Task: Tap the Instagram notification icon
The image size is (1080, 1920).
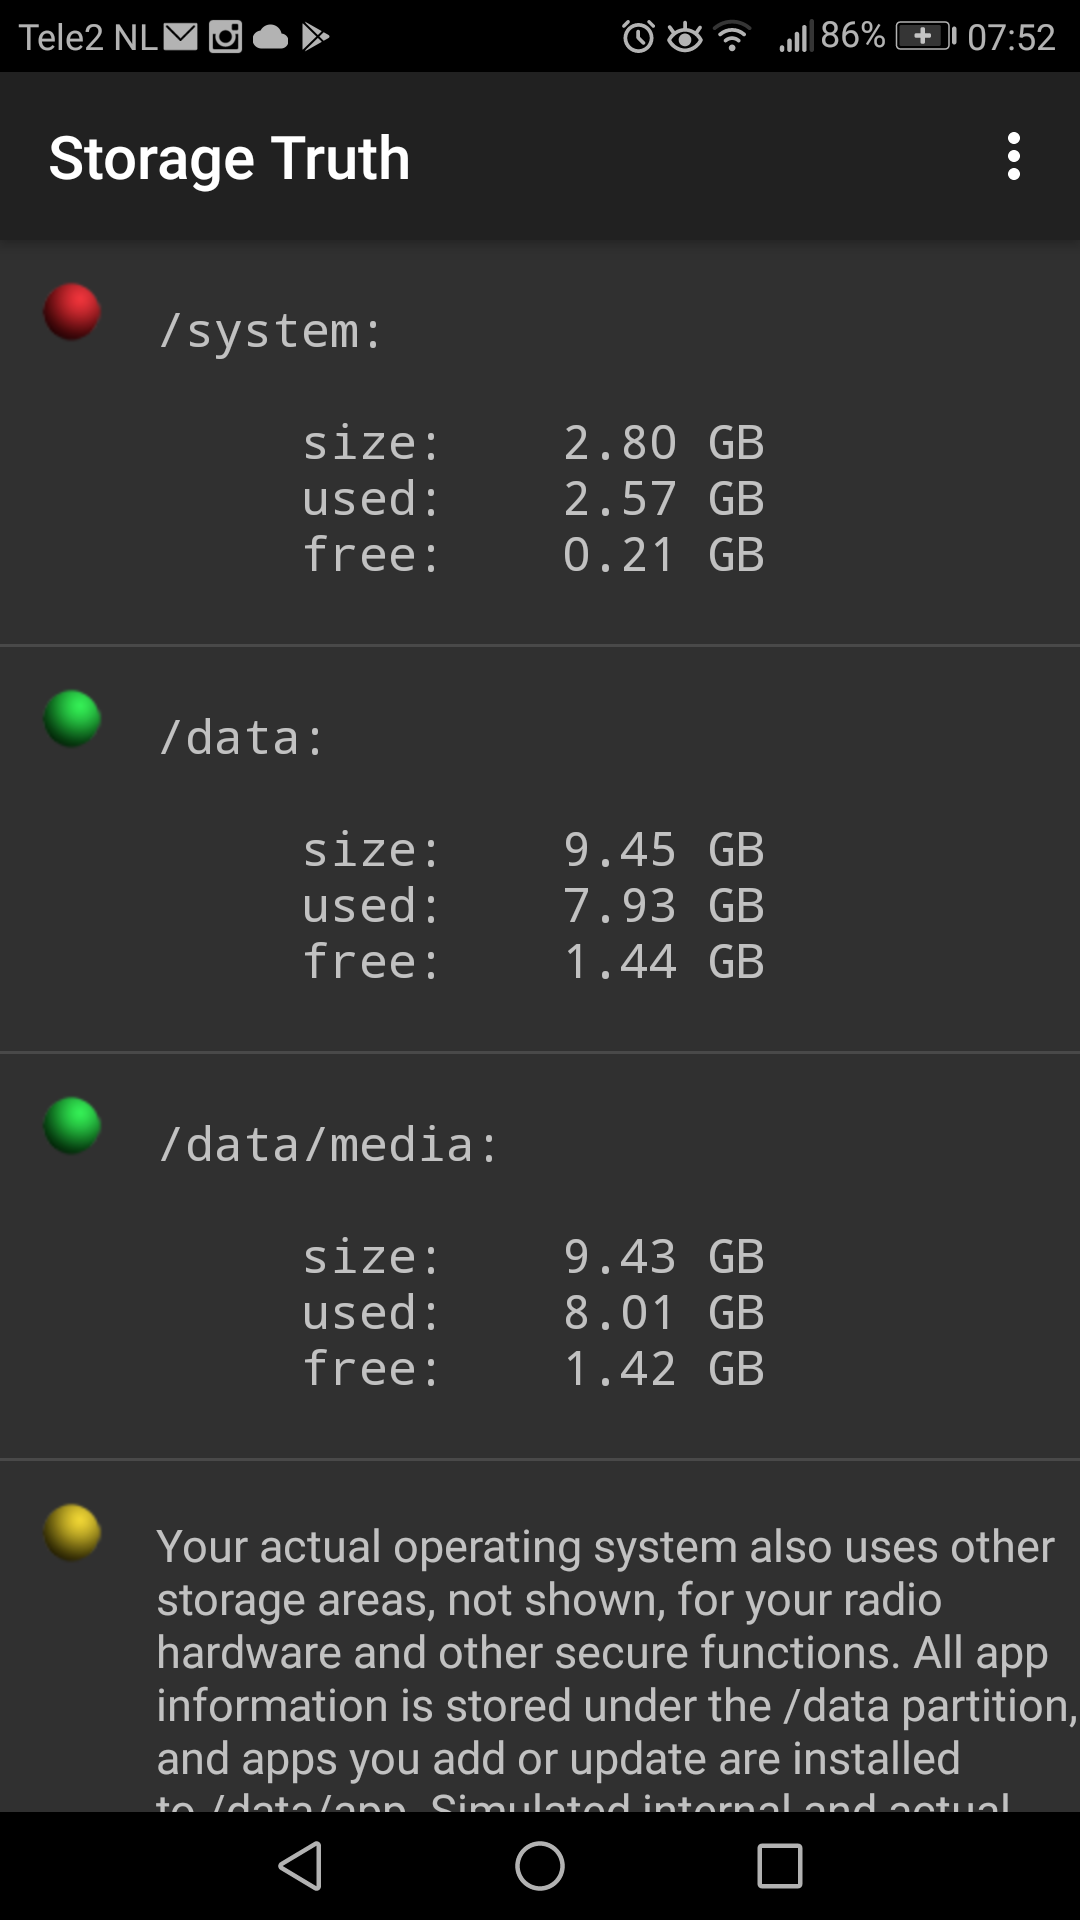Action: (x=225, y=37)
